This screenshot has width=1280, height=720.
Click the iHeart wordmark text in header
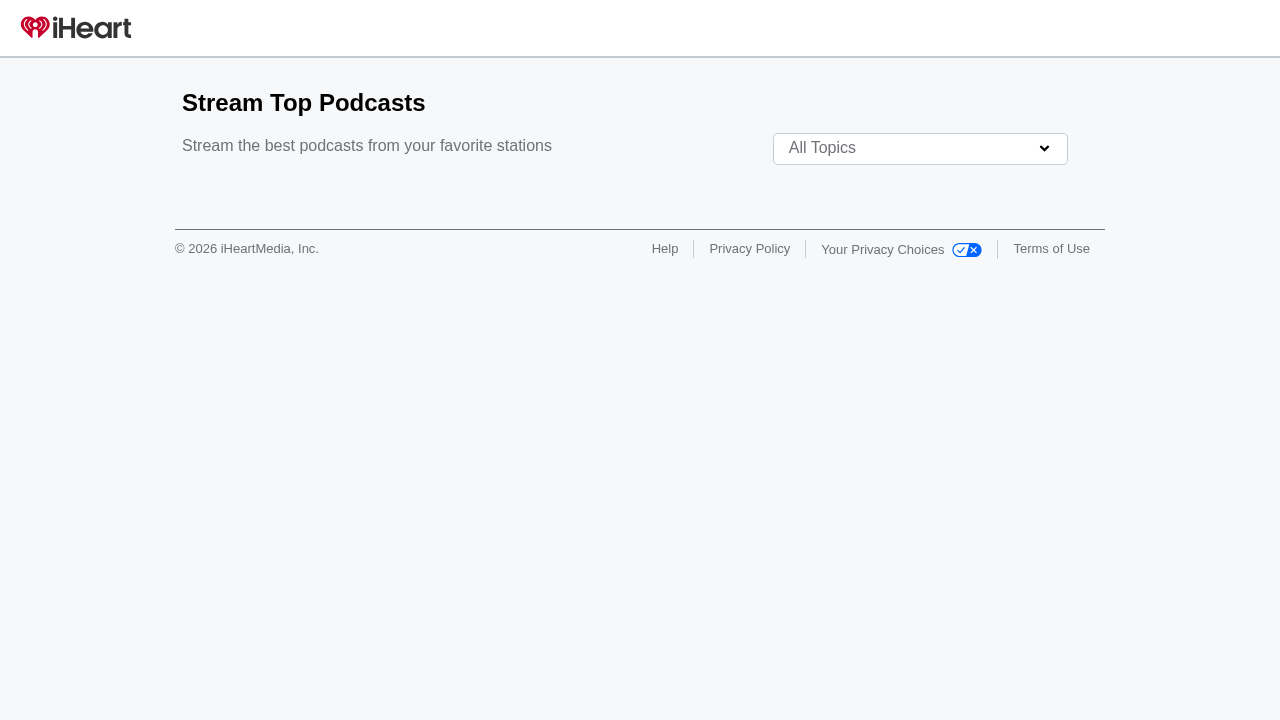coord(92,28)
